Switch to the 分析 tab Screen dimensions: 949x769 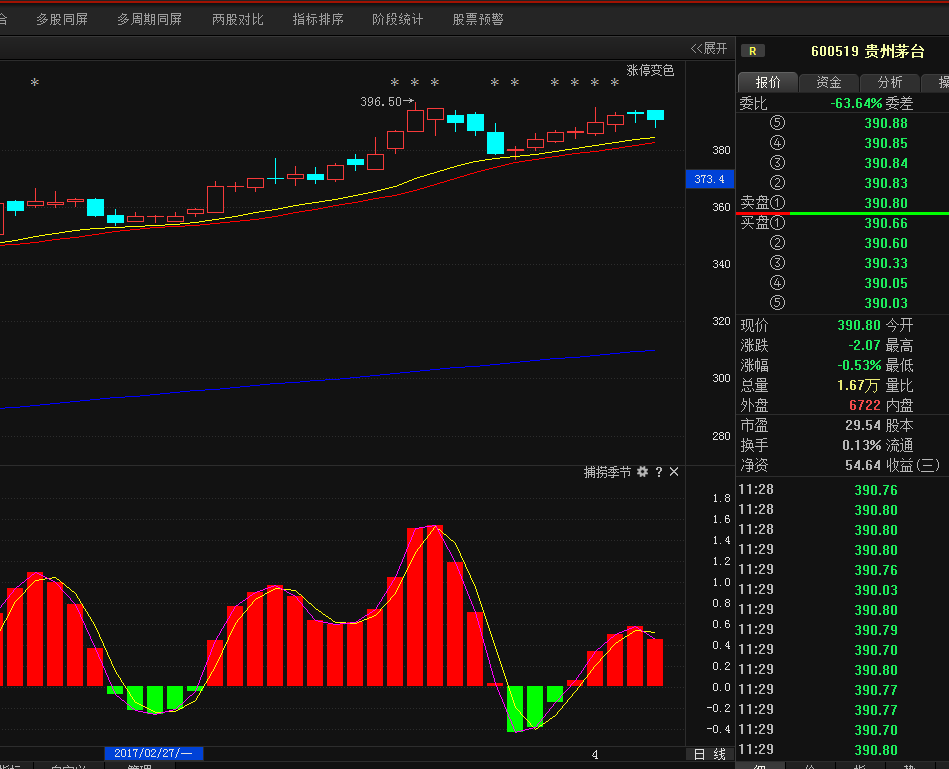pyautogui.click(x=890, y=82)
